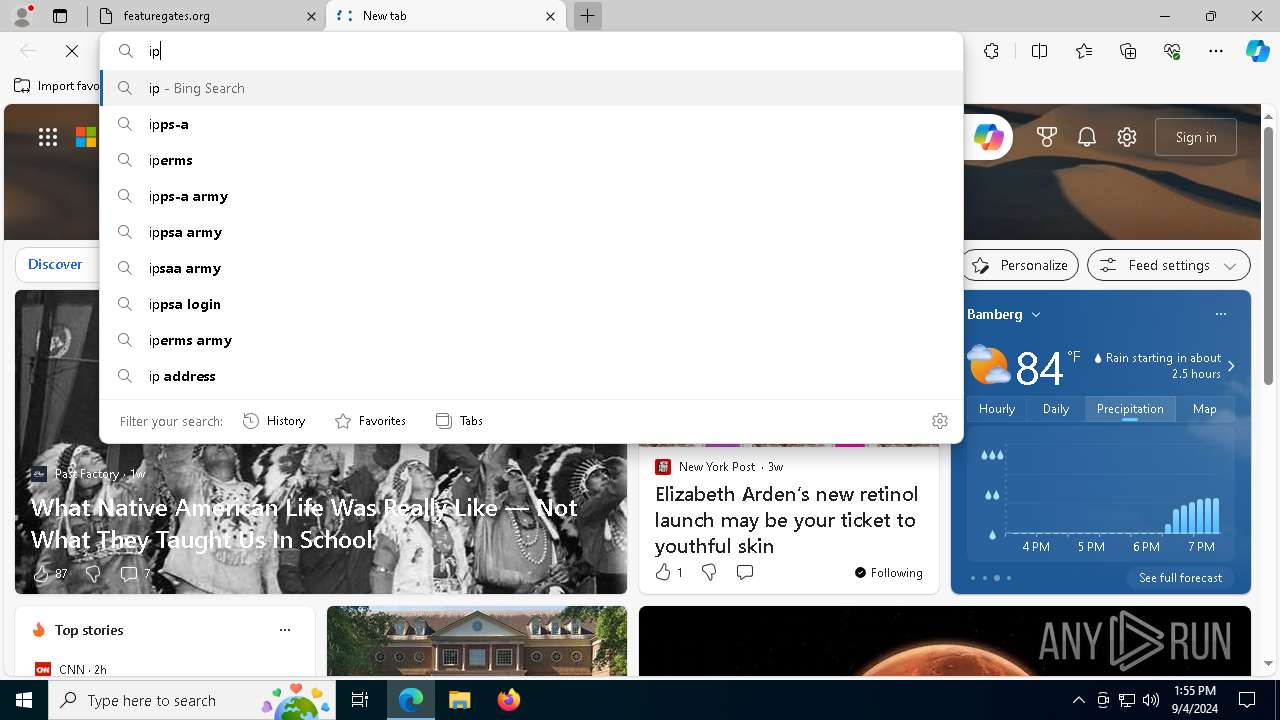This screenshot has width=1280, height=720.
Task: Open the notifications bell icon
Action: point(1087,137)
